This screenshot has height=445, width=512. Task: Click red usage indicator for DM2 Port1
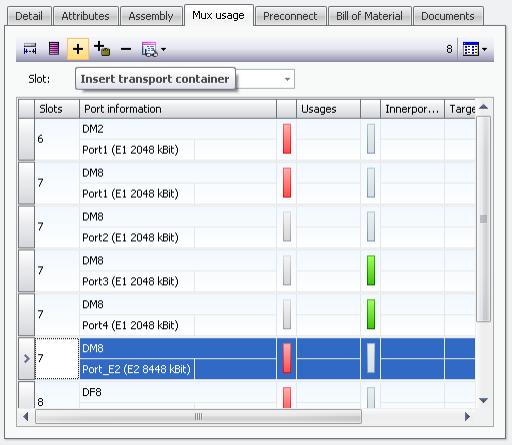[x=287, y=139]
